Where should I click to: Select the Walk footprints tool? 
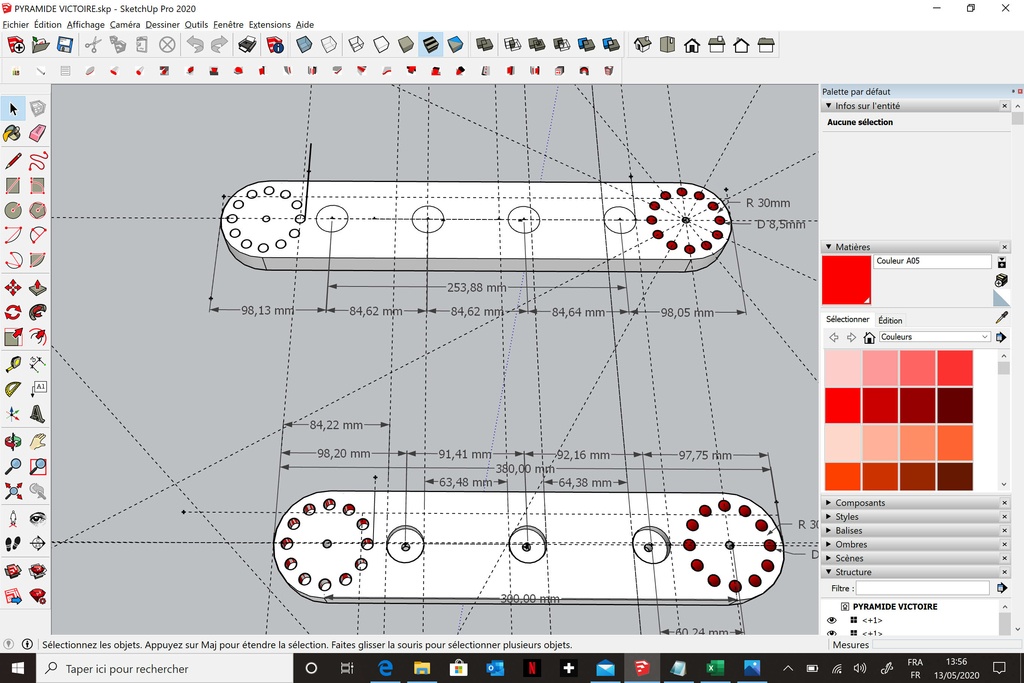(x=13, y=543)
